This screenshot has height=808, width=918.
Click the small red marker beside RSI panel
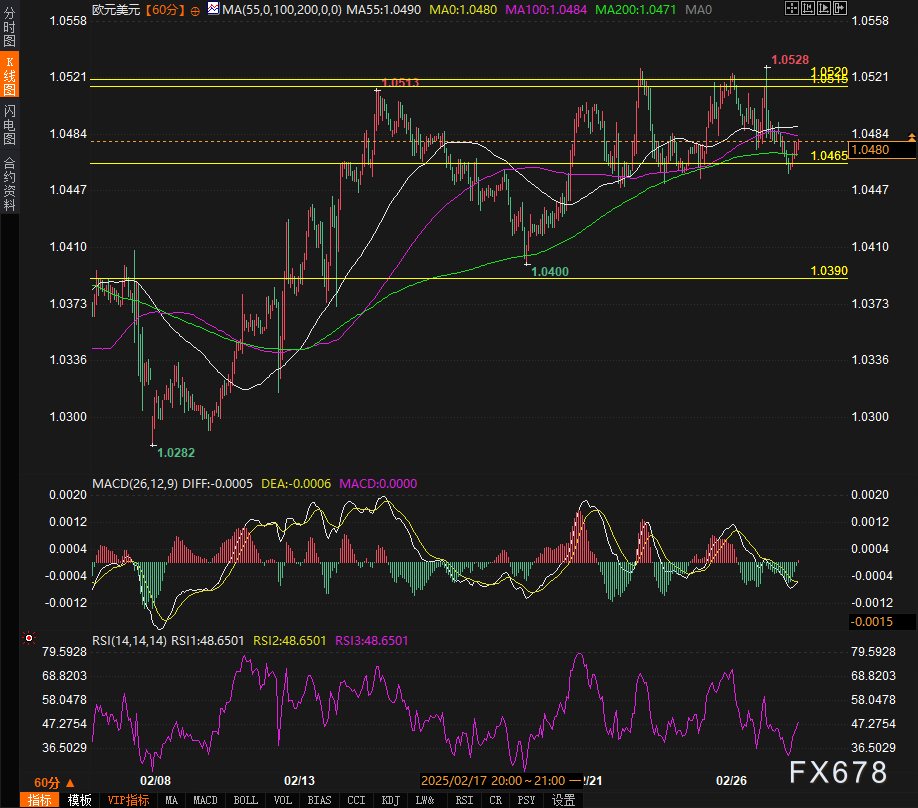click(x=28, y=637)
